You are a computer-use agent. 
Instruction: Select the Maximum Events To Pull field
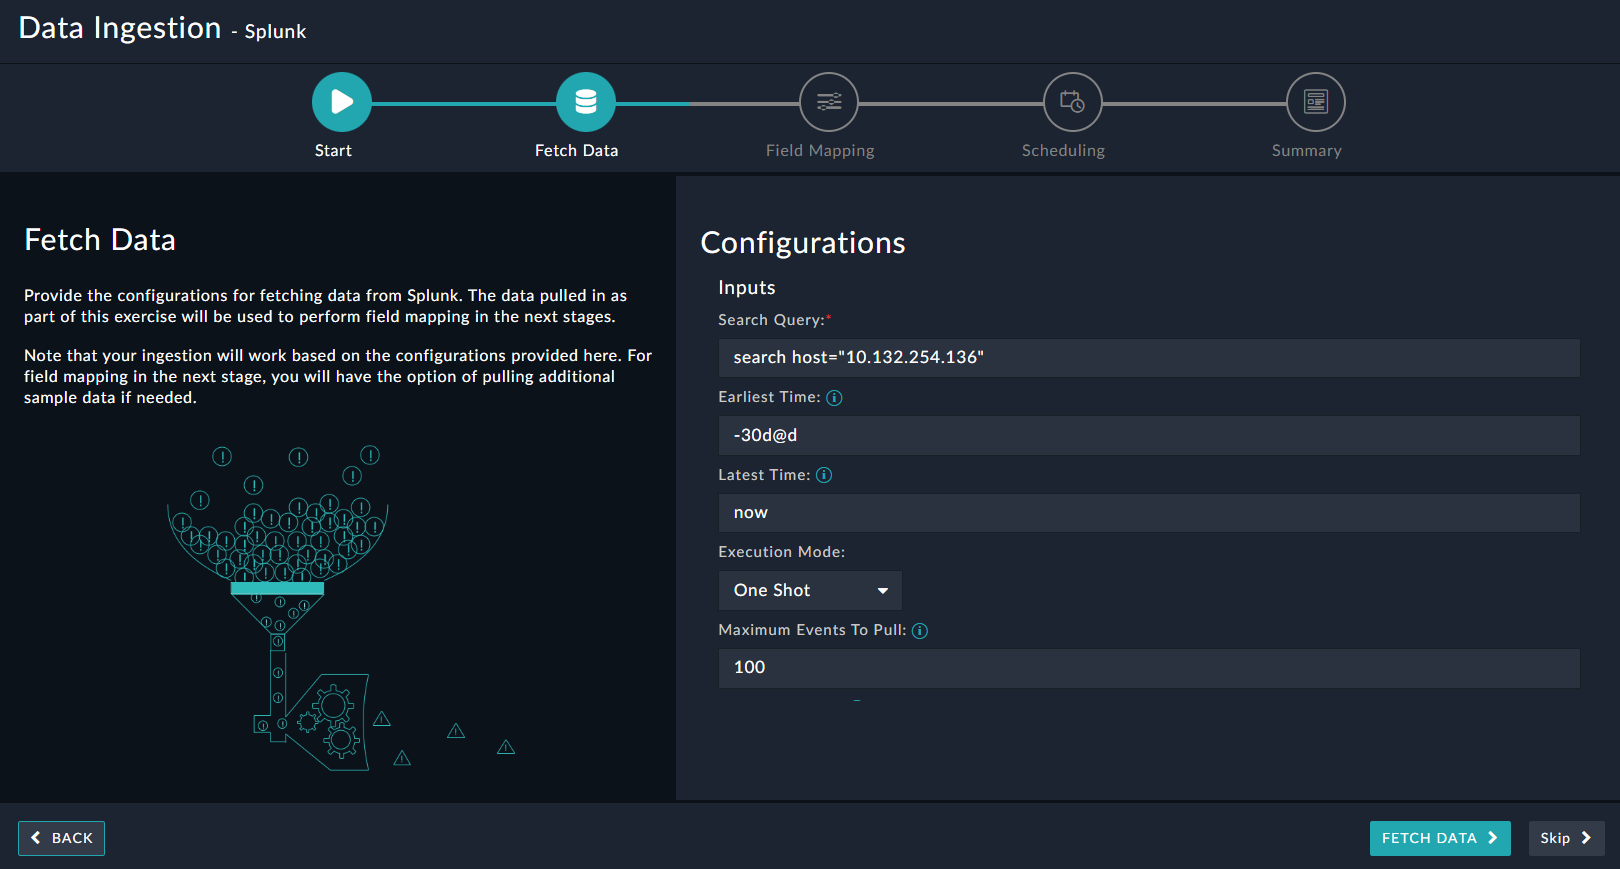pos(1148,668)
